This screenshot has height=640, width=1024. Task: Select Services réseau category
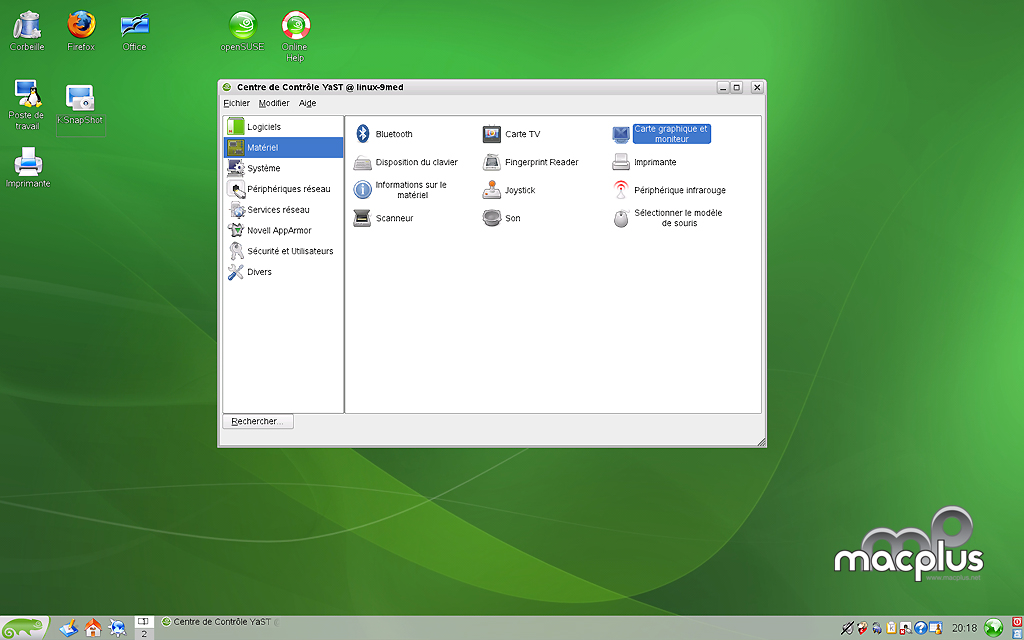(x=283, y=210)
